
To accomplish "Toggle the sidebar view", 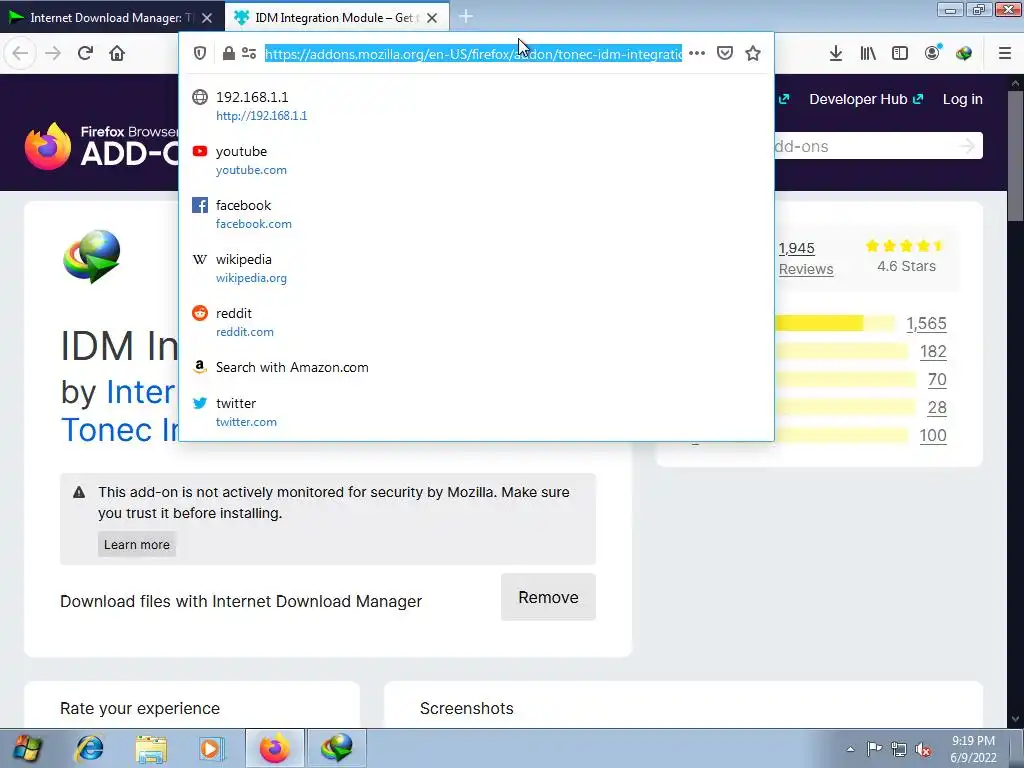I will pyautogui.click(x=900, y=54).
